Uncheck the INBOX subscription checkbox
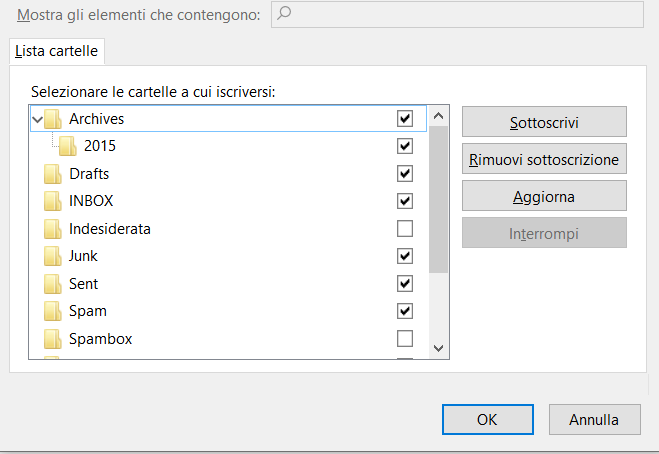Viewport: 659px width, 454px height. pyautogui.click(x=405, y=201)
